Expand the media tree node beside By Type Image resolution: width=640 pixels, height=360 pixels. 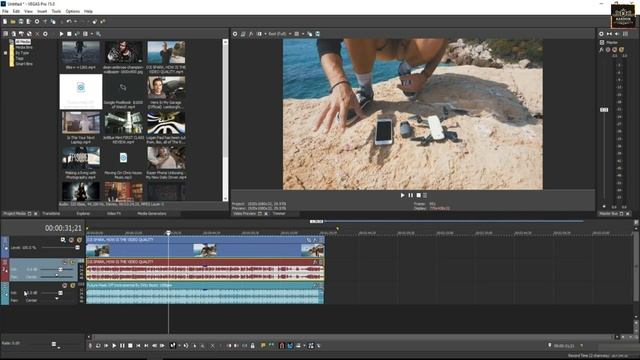[6, 53]
